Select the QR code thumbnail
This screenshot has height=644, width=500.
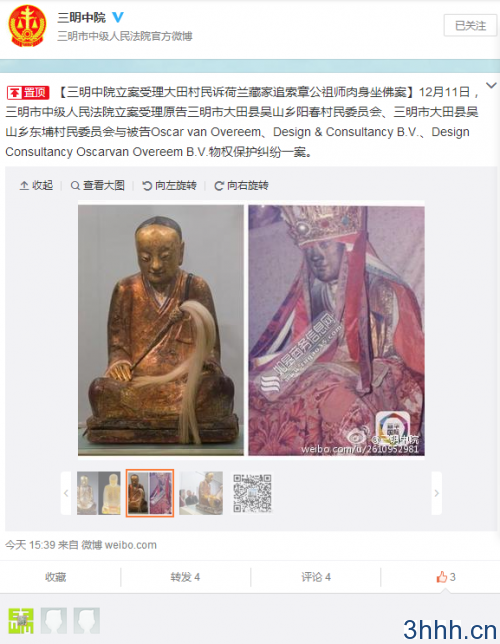[x=252, y=493]
